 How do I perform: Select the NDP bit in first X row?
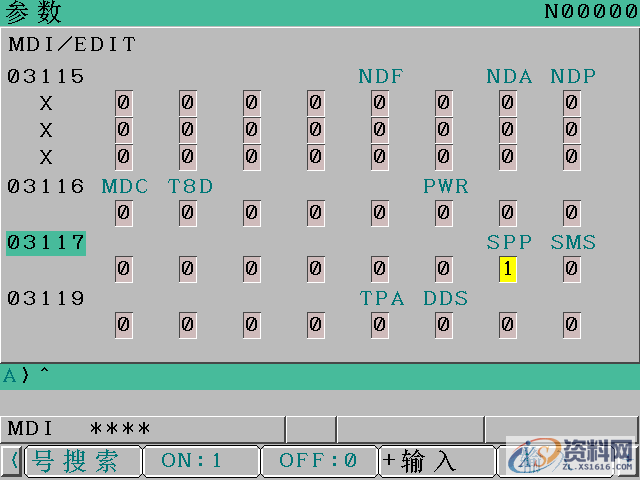(x=572, y=102)
